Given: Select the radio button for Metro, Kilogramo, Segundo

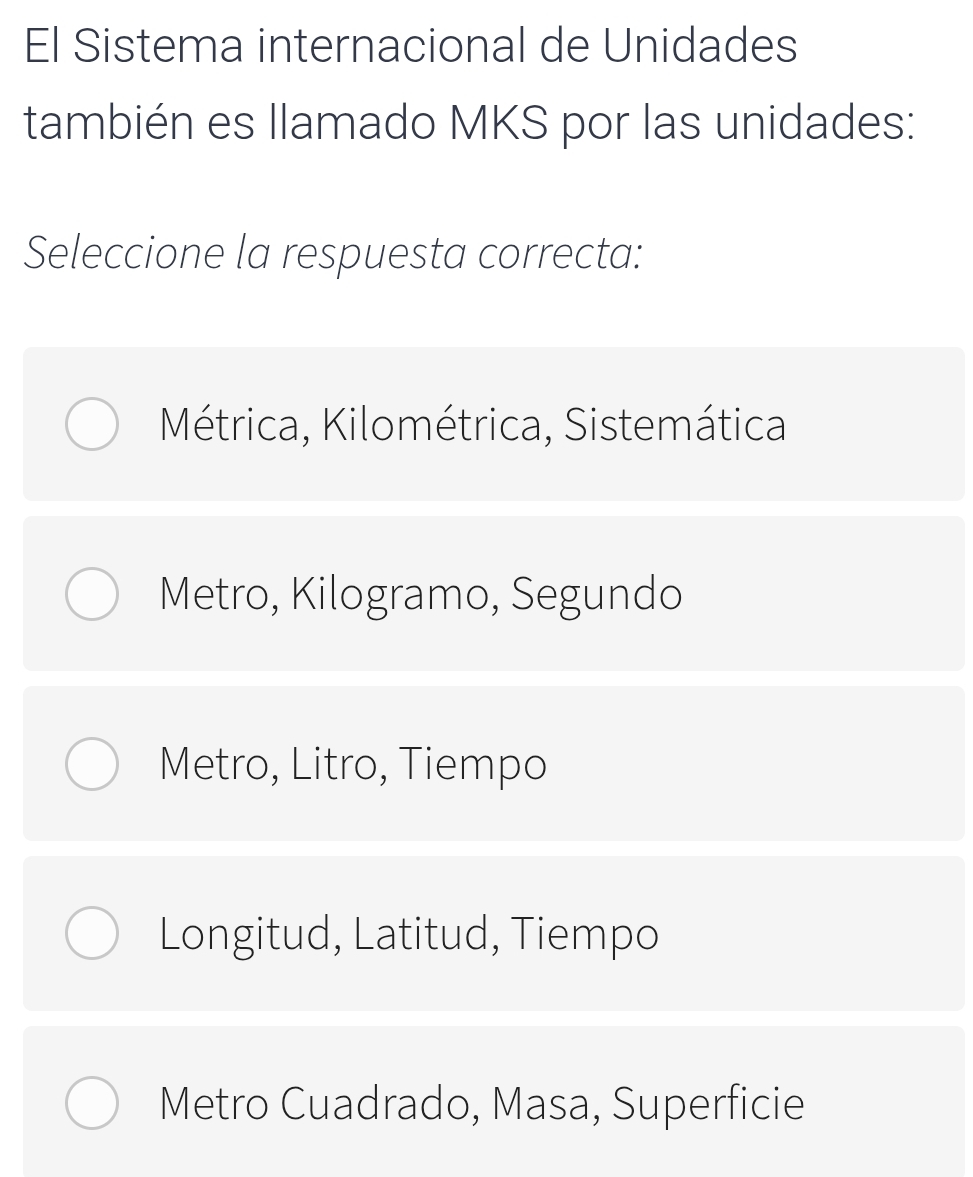Looking at the screenshot, I should [x=92, y=595].
